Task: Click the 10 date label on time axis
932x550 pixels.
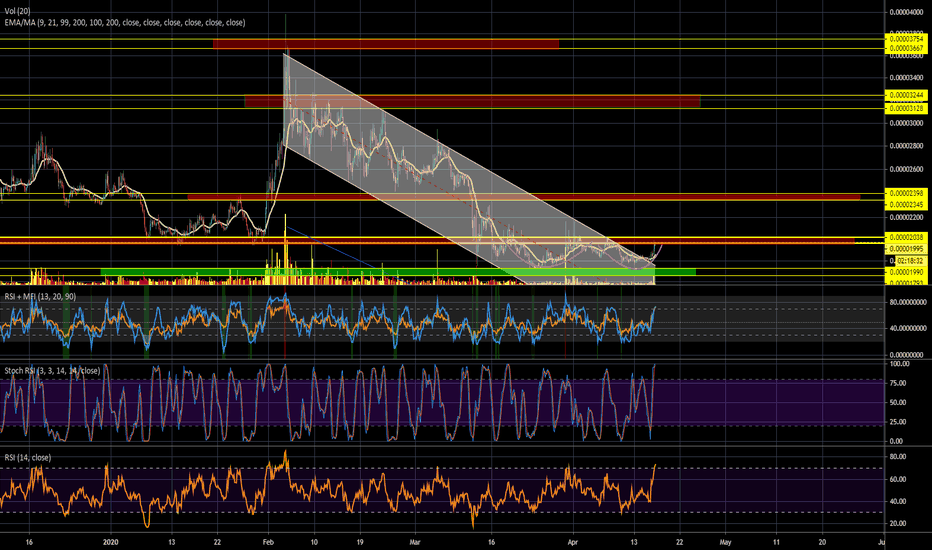Action: (314, 542)
